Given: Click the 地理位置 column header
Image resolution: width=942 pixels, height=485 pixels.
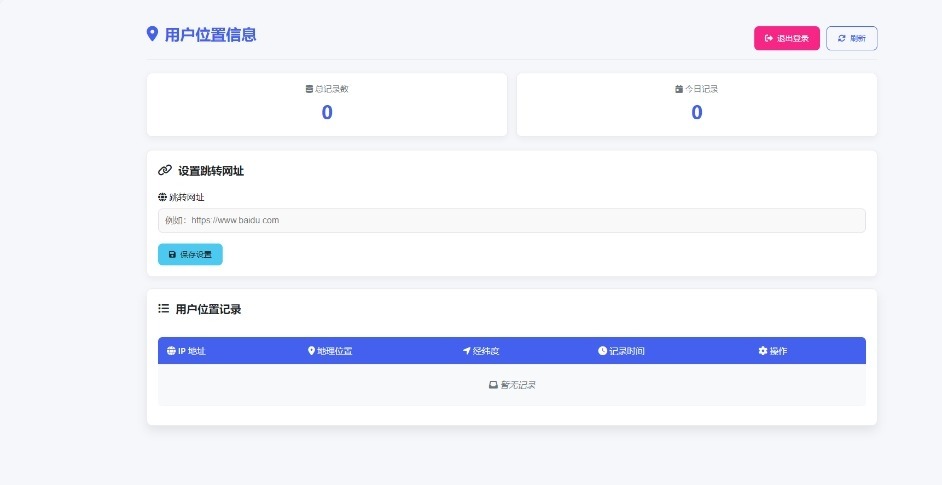Looking at the screenshot, I should pos(330,351).
